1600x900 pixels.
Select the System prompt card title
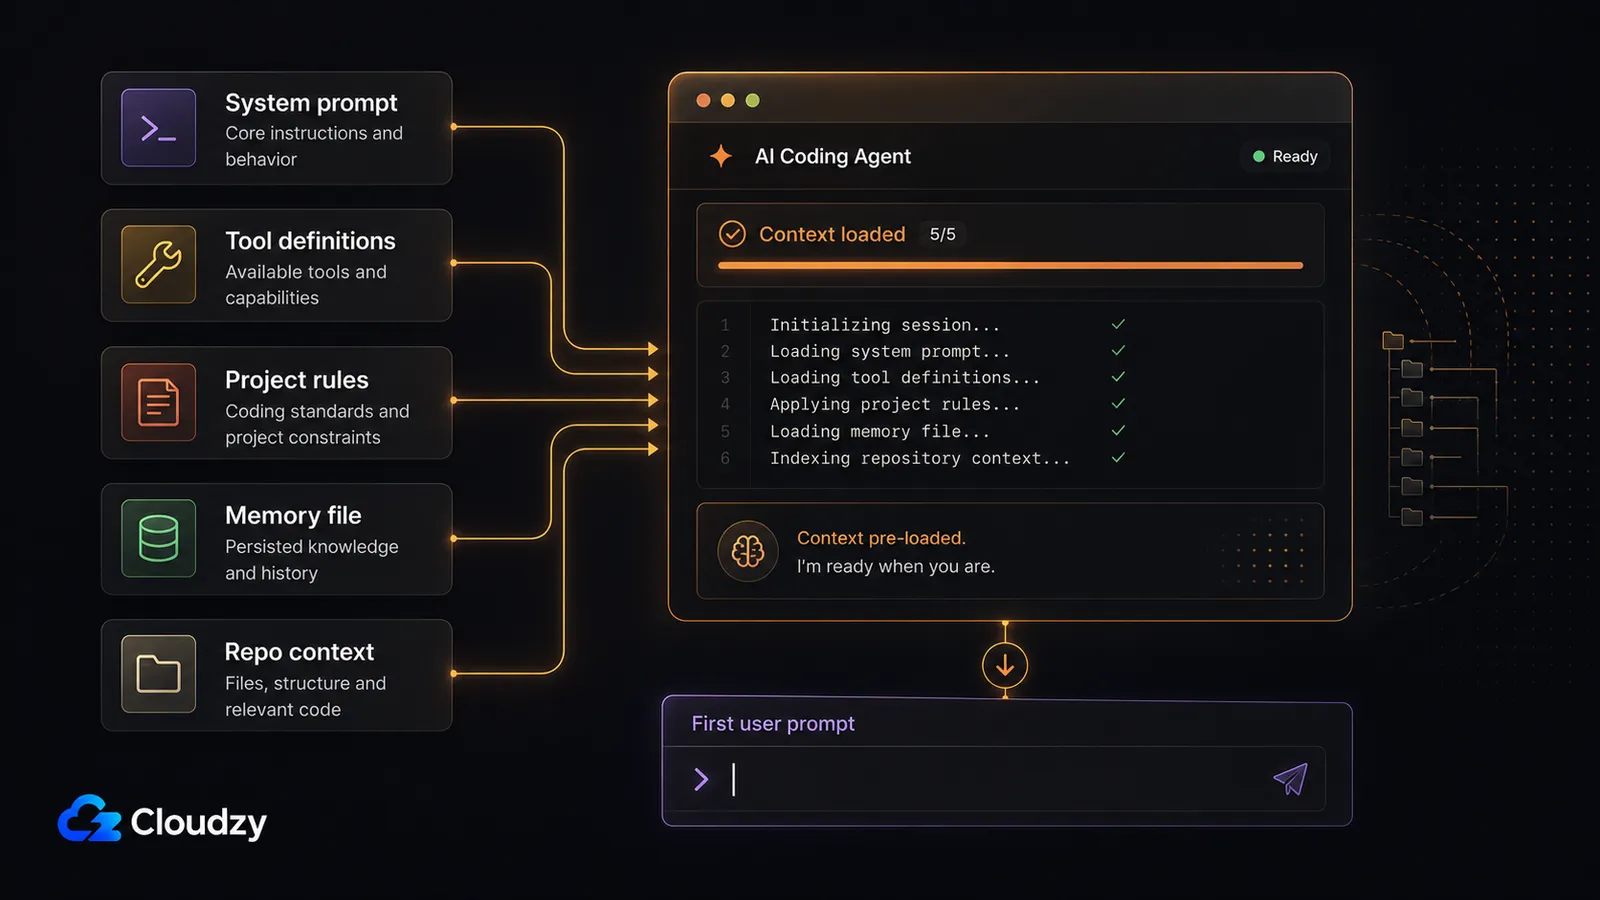coord(311,103)
